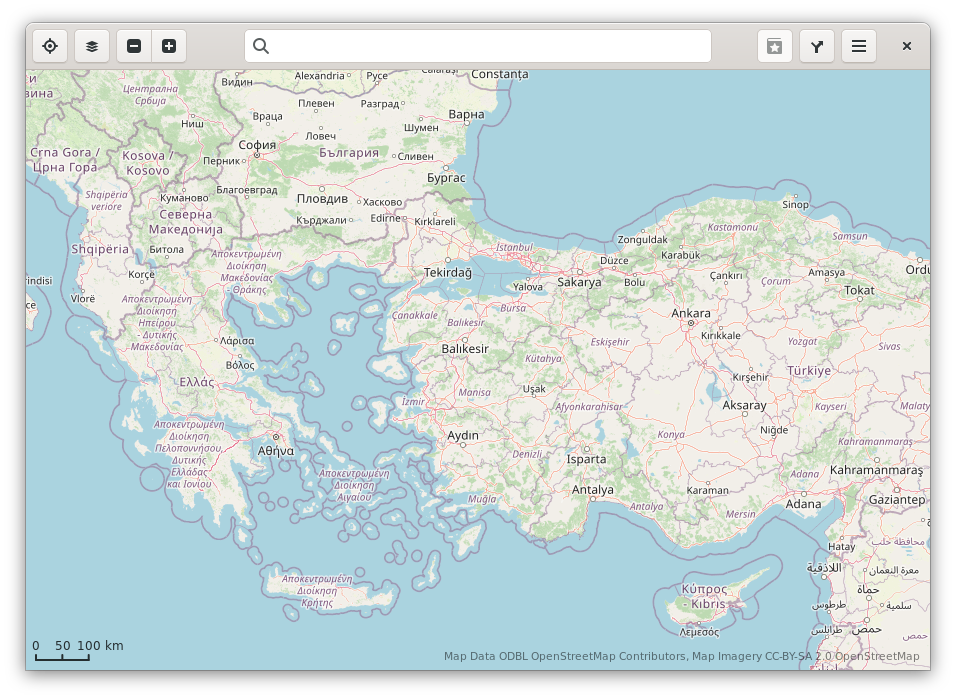
Task: Toggle the route planner sidebar
Action: (x=817, y=46)
